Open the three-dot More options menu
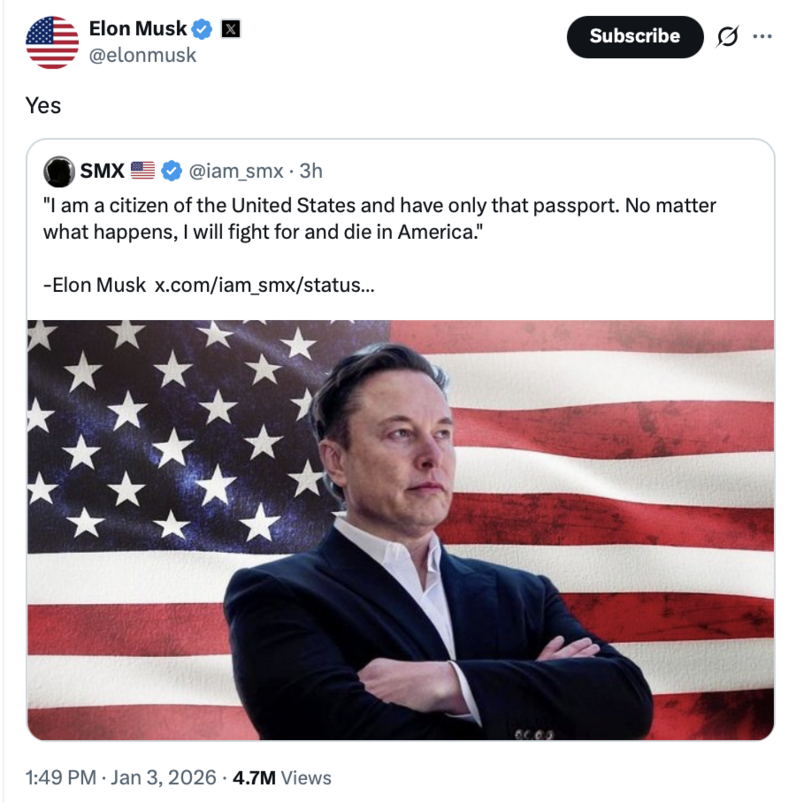 point(762,37)
